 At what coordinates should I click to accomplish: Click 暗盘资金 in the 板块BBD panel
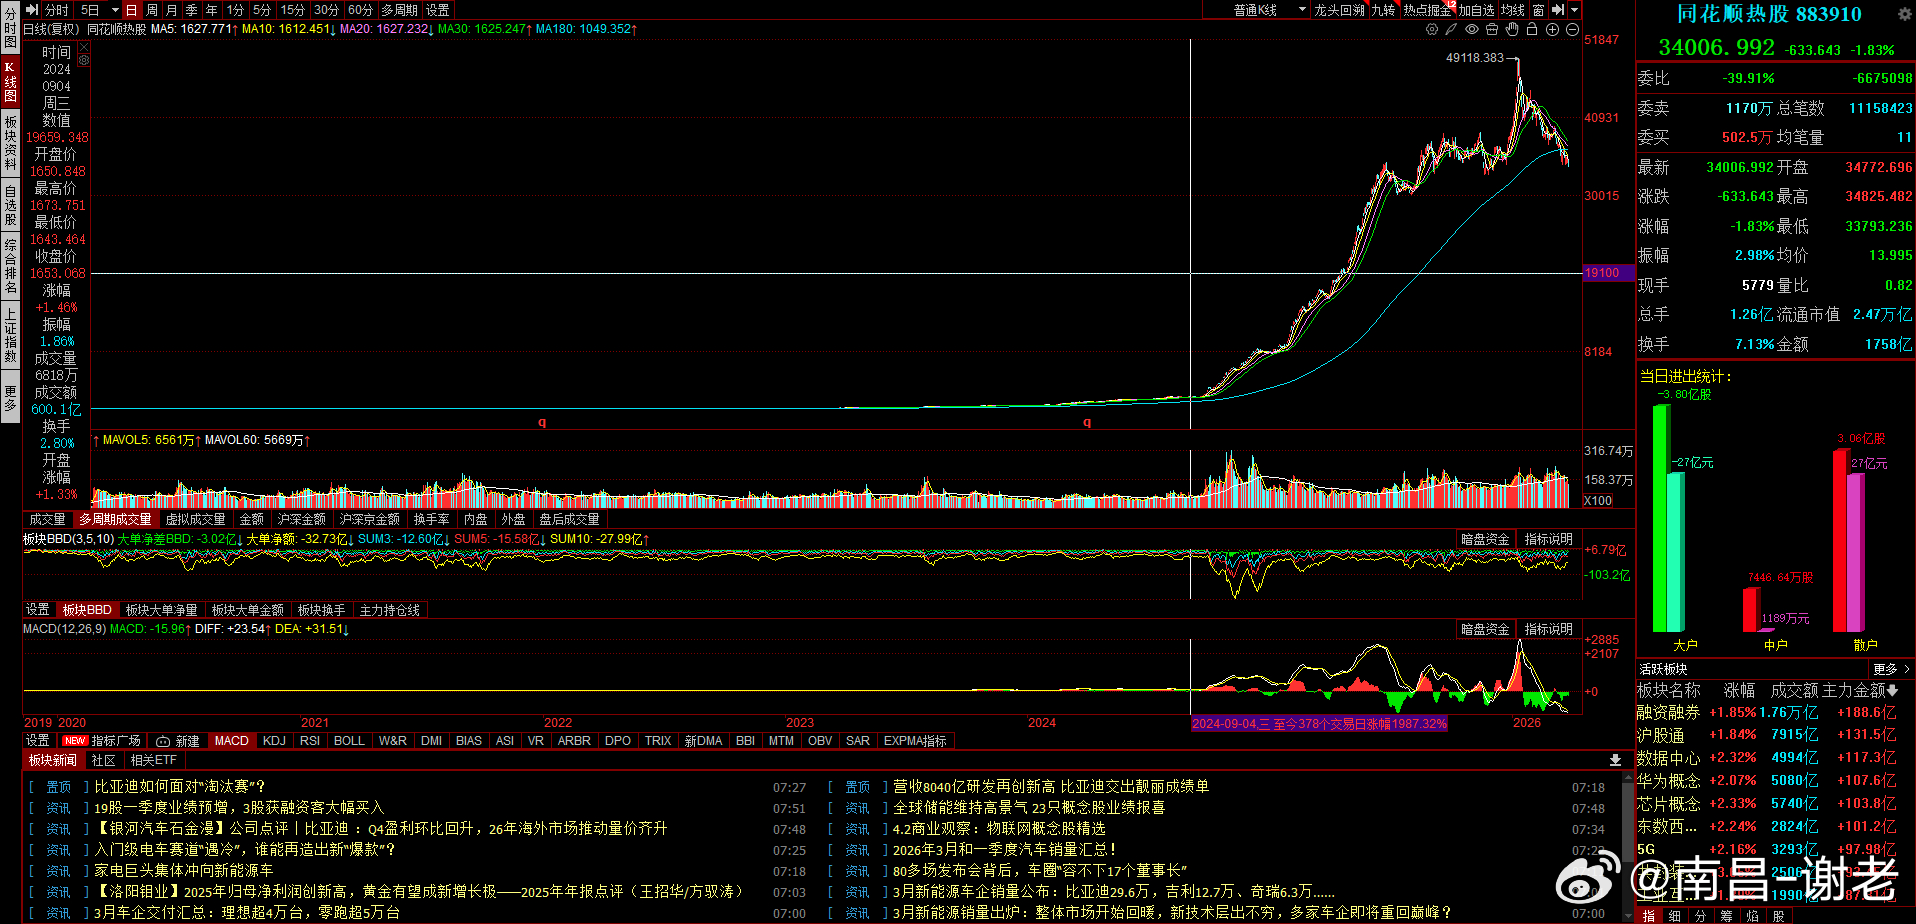coord(1485,539)
